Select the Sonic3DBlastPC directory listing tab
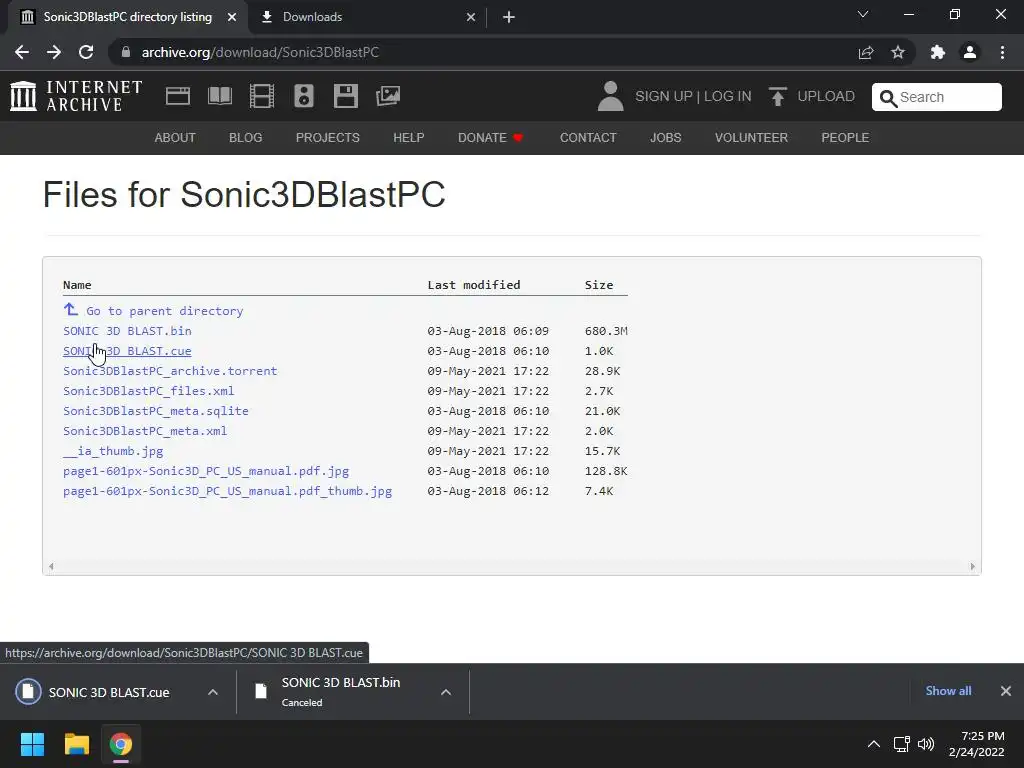1024x768 pixels. point(127,17)
